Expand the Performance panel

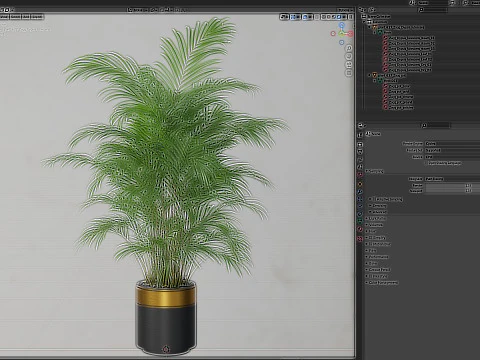(x=377, y=257)
